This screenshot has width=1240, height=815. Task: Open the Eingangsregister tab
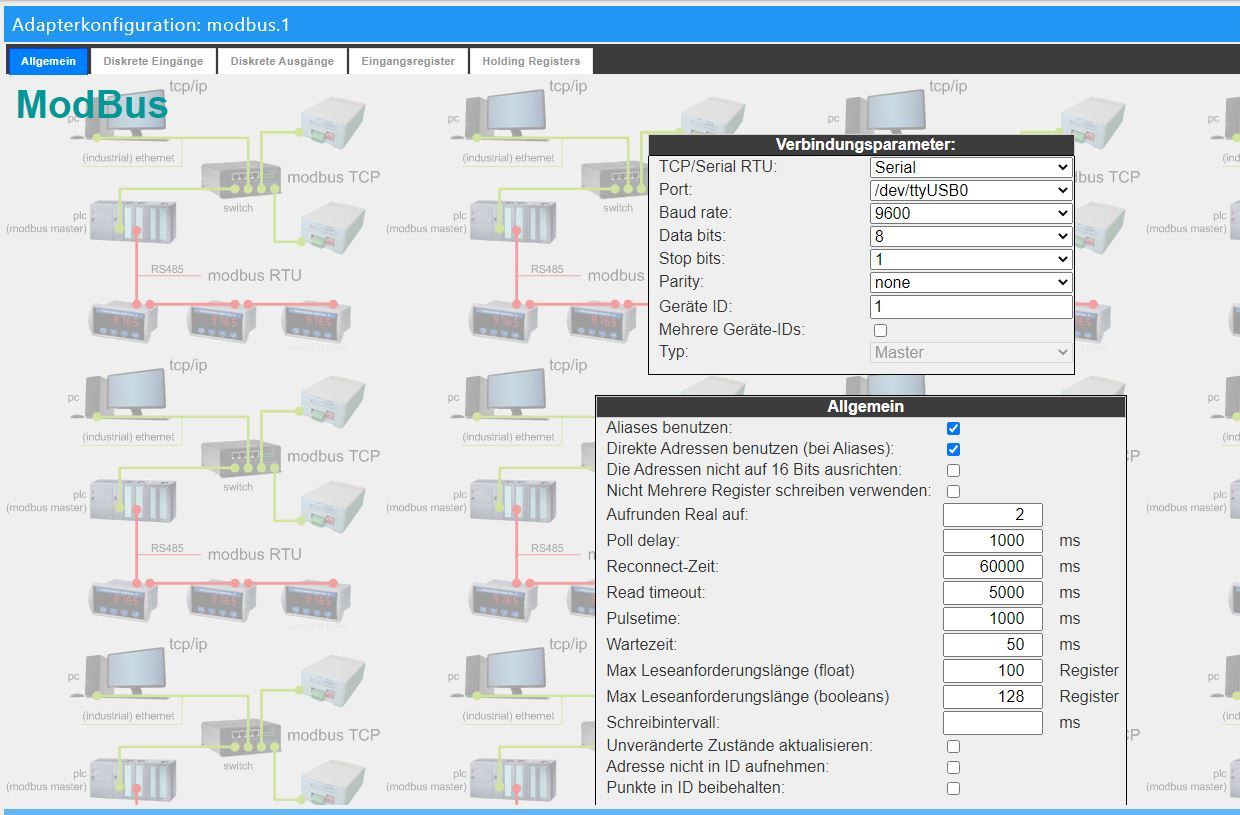[x=408, y=61]
